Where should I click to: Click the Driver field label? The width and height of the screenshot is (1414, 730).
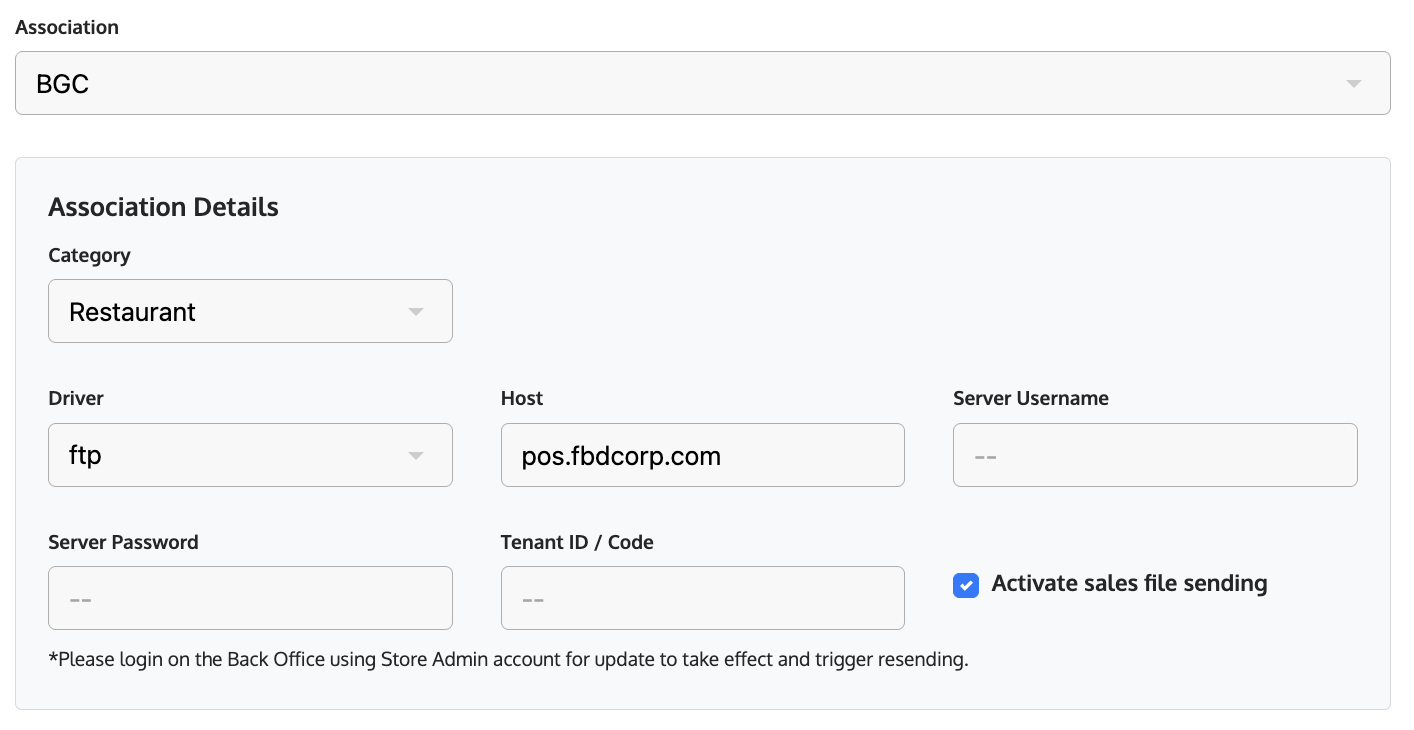tap(76, 398)
